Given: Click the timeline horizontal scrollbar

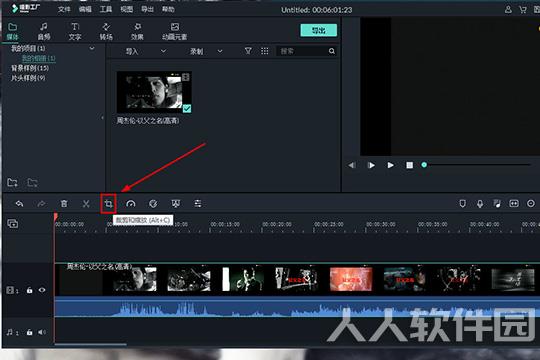Looking at the screenshot, I should (x=91, y=344).
